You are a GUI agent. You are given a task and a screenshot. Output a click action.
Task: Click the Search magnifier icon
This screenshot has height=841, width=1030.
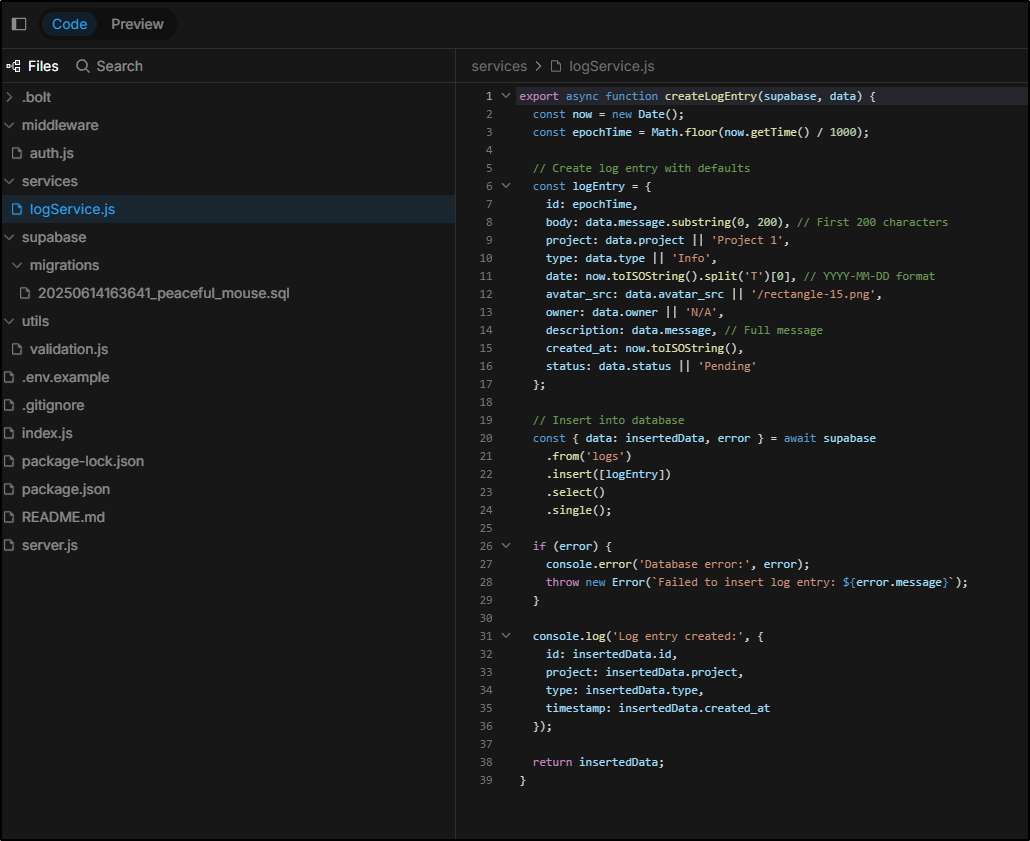[x=83, y=66]
